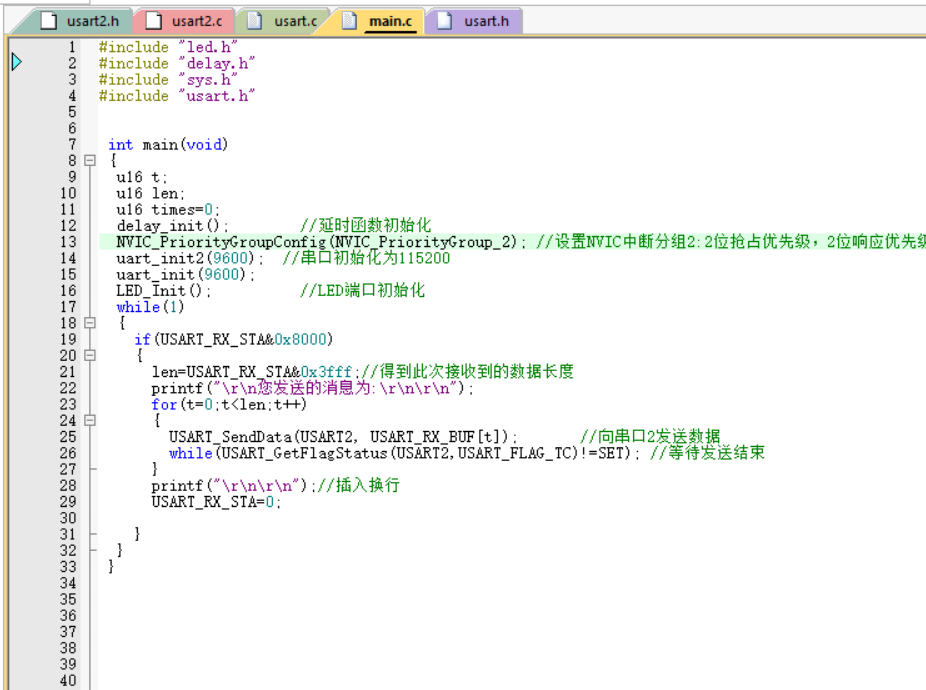The image size is (926, 690).
Task: Click the uart_init(9600); call
Action: click(185, 275)
